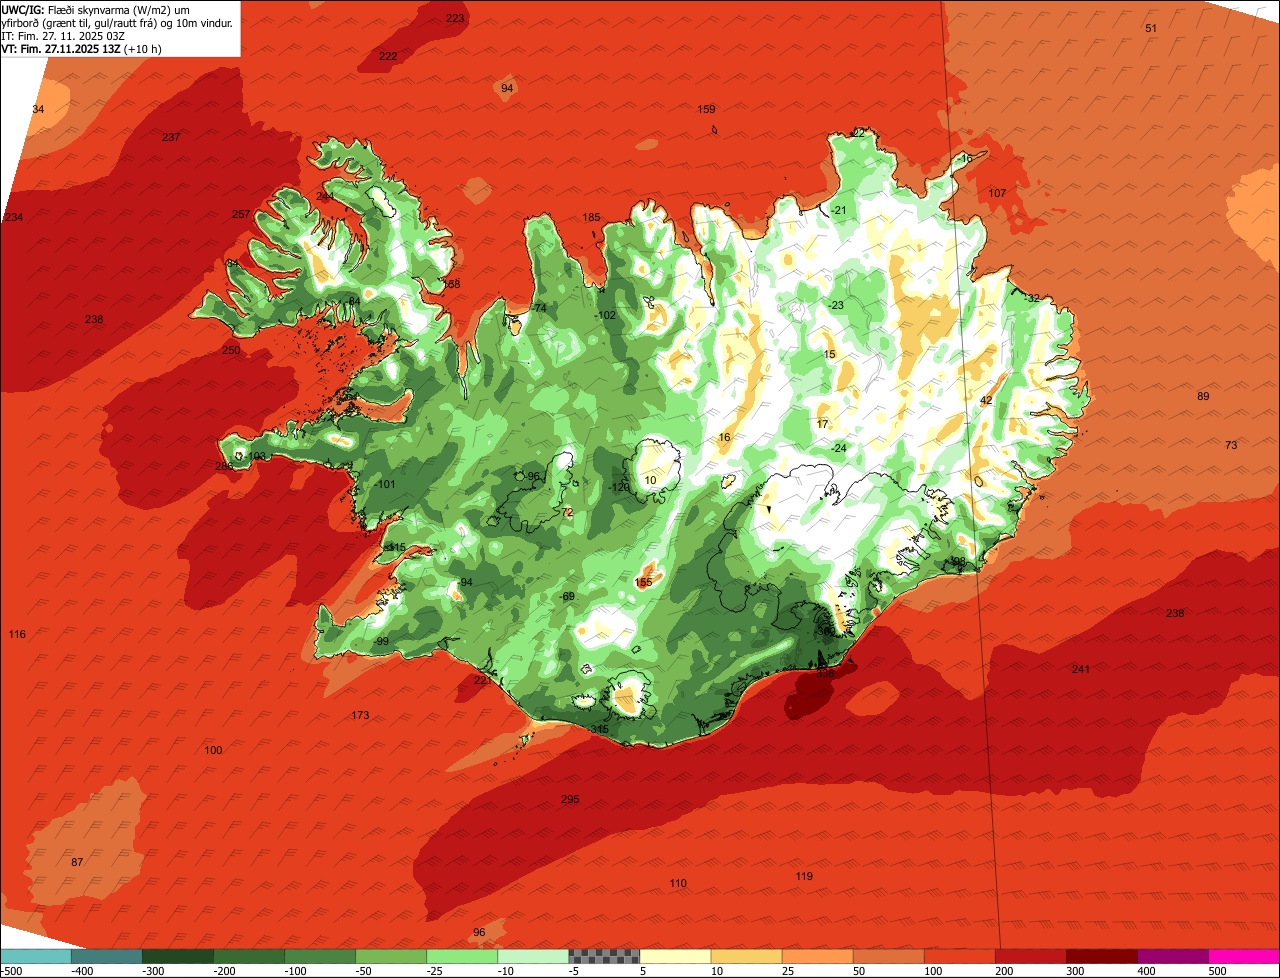Select the 237 flux value
This screenshot has width=1280, height=978.
click(171, 137)
